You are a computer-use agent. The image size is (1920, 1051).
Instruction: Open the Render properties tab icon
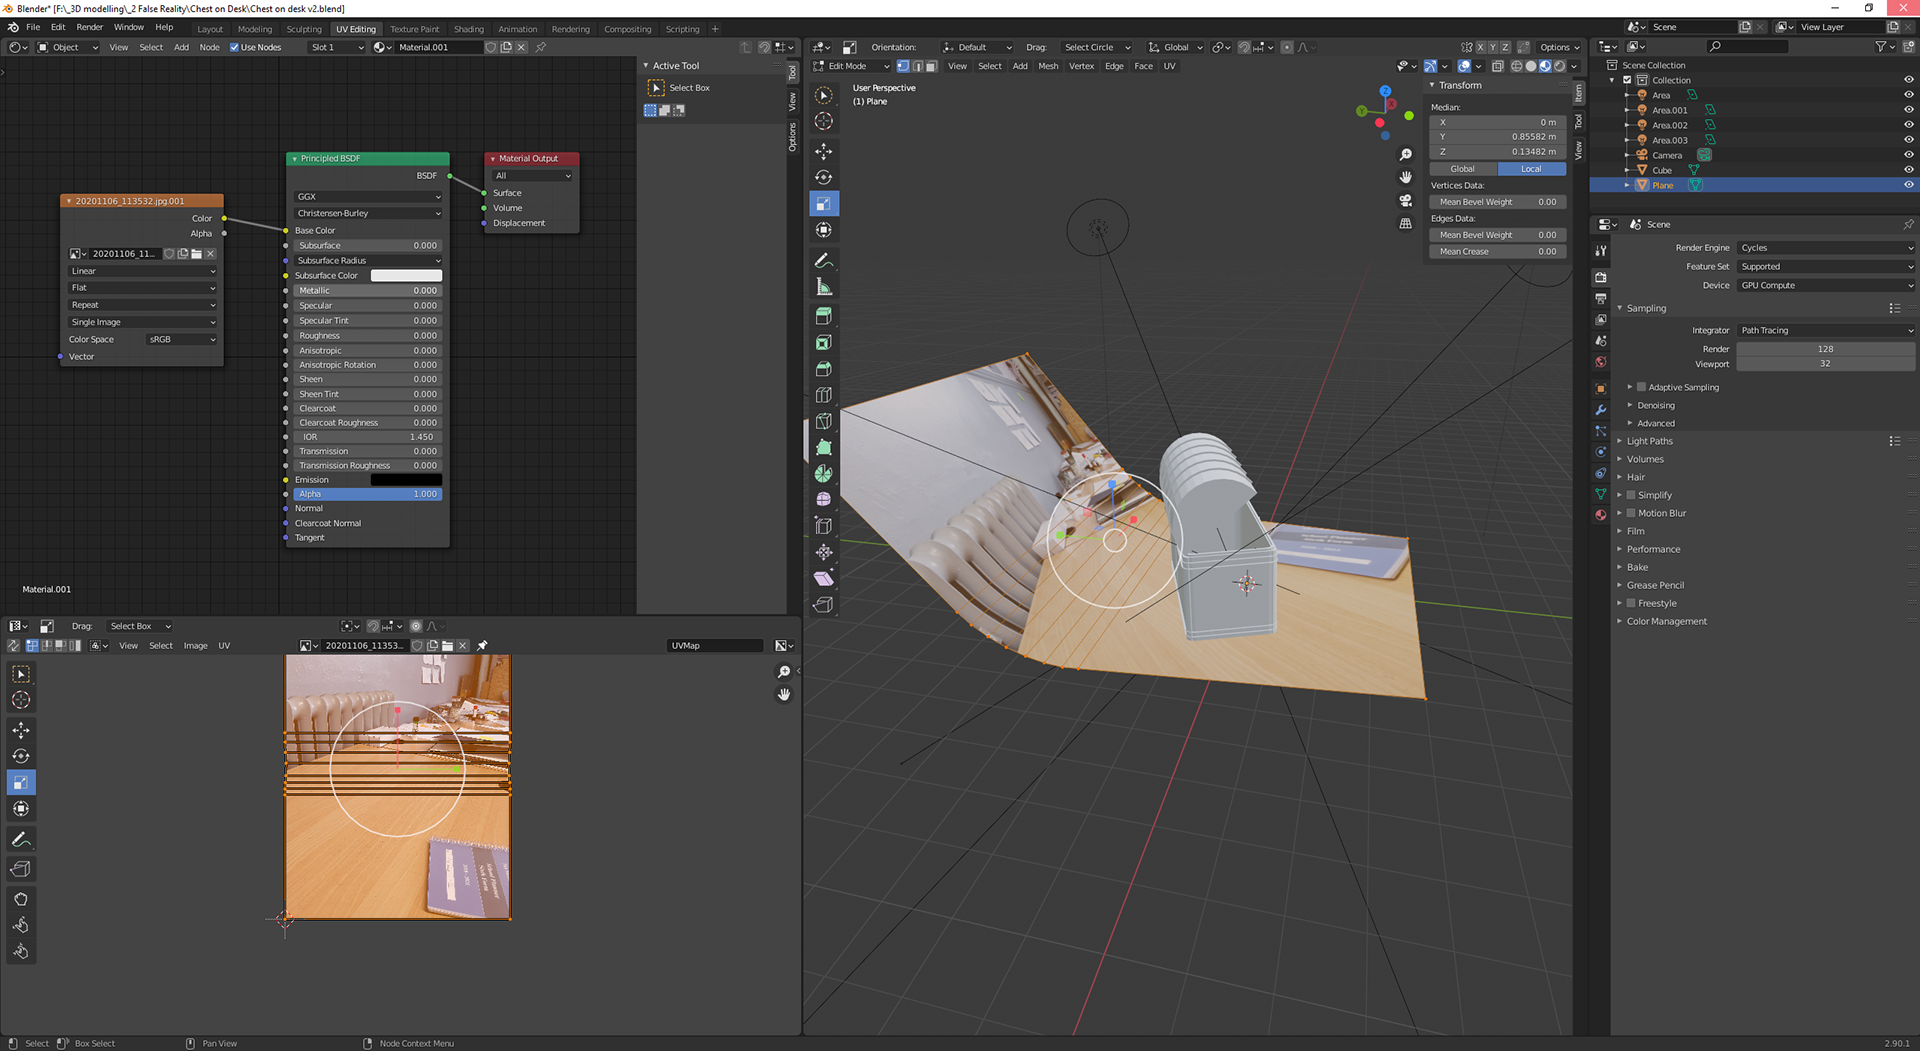(x=1601, y=277)
